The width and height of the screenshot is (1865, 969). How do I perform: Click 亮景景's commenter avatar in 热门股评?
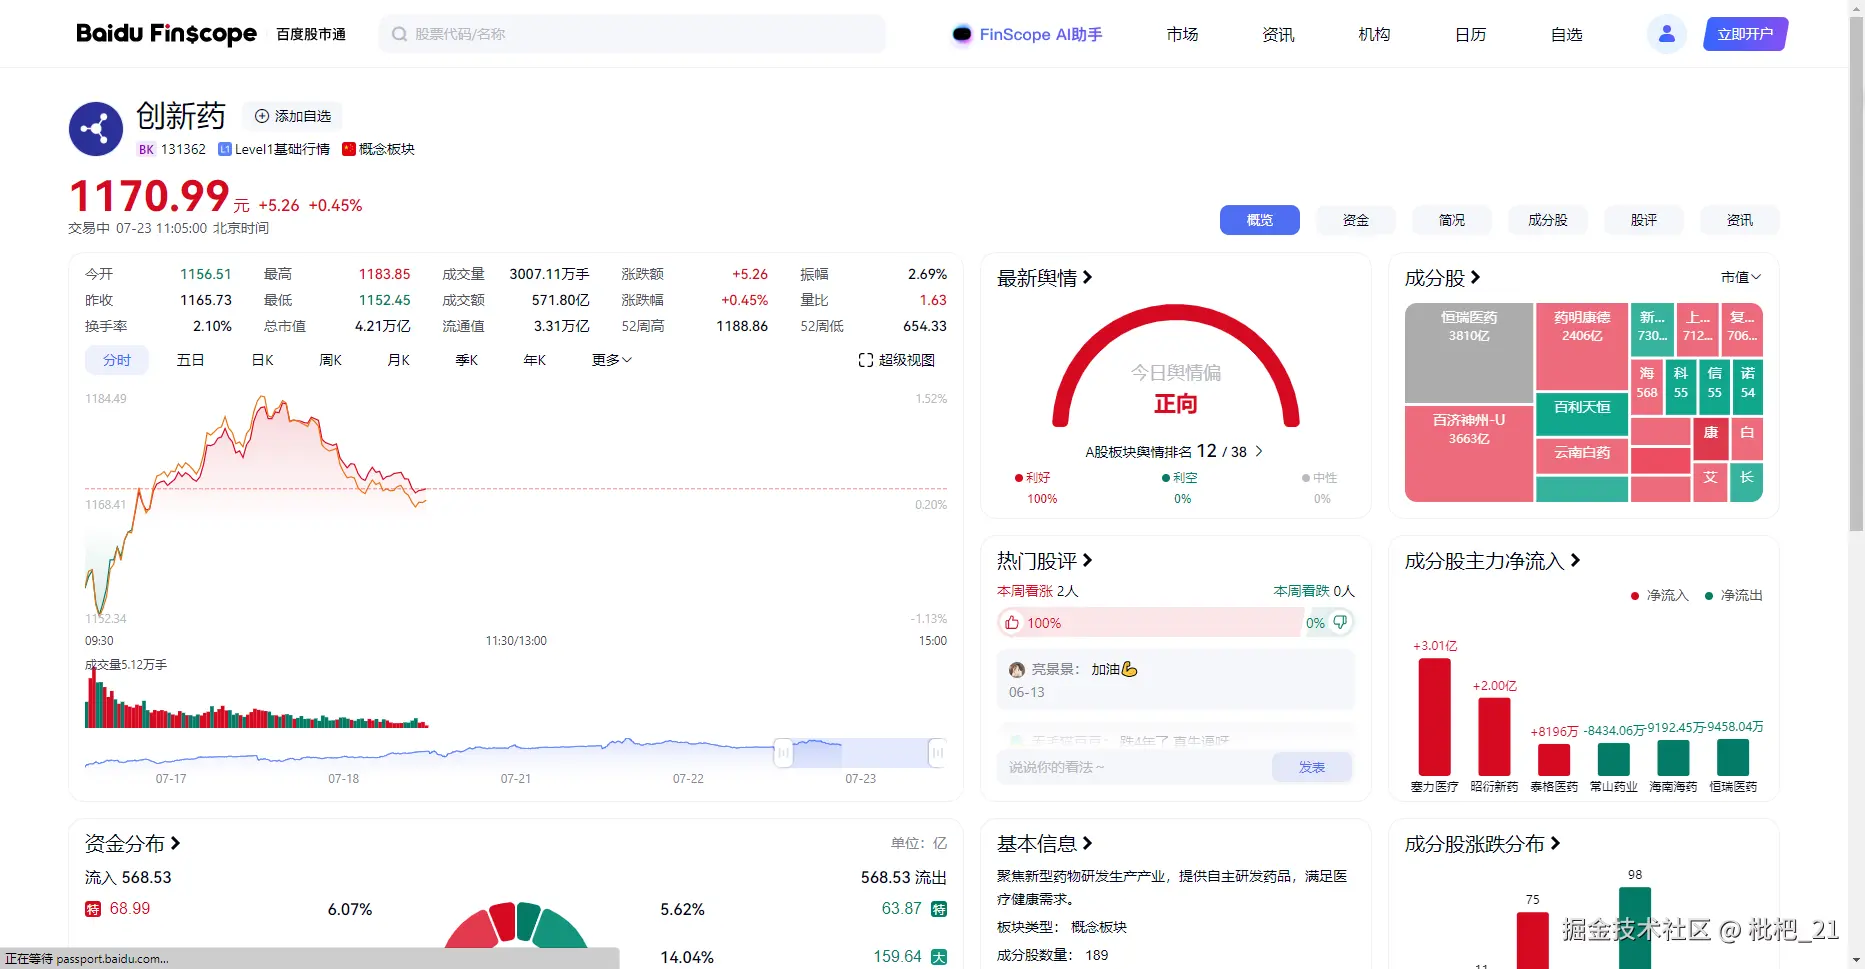tap(1017, 669)
